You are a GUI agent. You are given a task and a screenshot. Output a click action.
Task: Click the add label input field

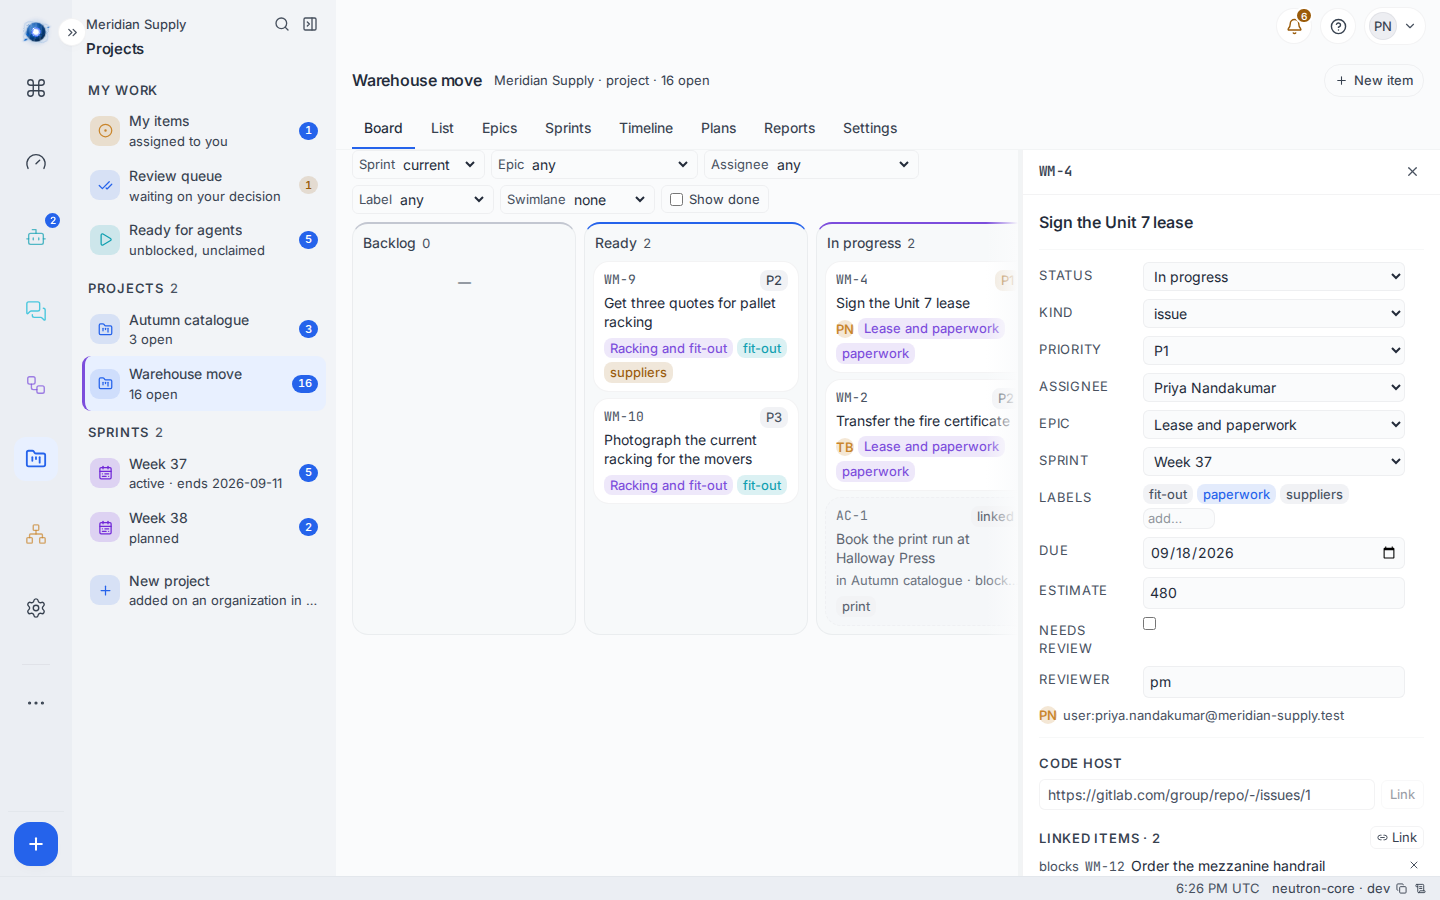(x=1178, y=518)
